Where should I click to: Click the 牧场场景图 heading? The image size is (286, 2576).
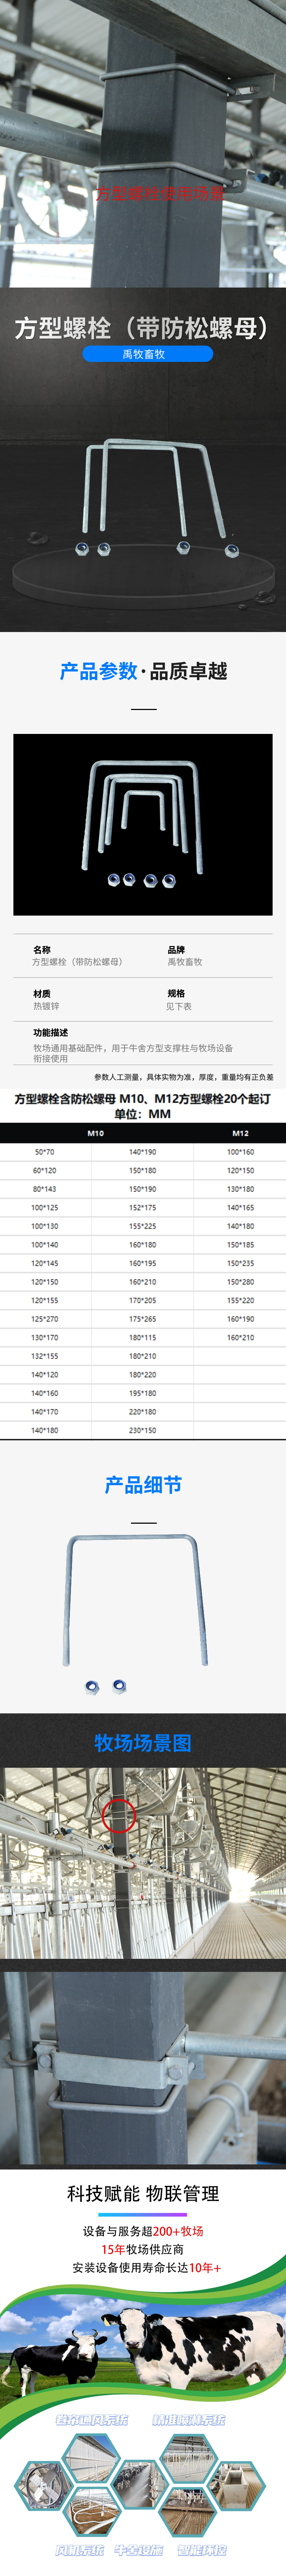pyautogui.click(x=143, y=1743)
